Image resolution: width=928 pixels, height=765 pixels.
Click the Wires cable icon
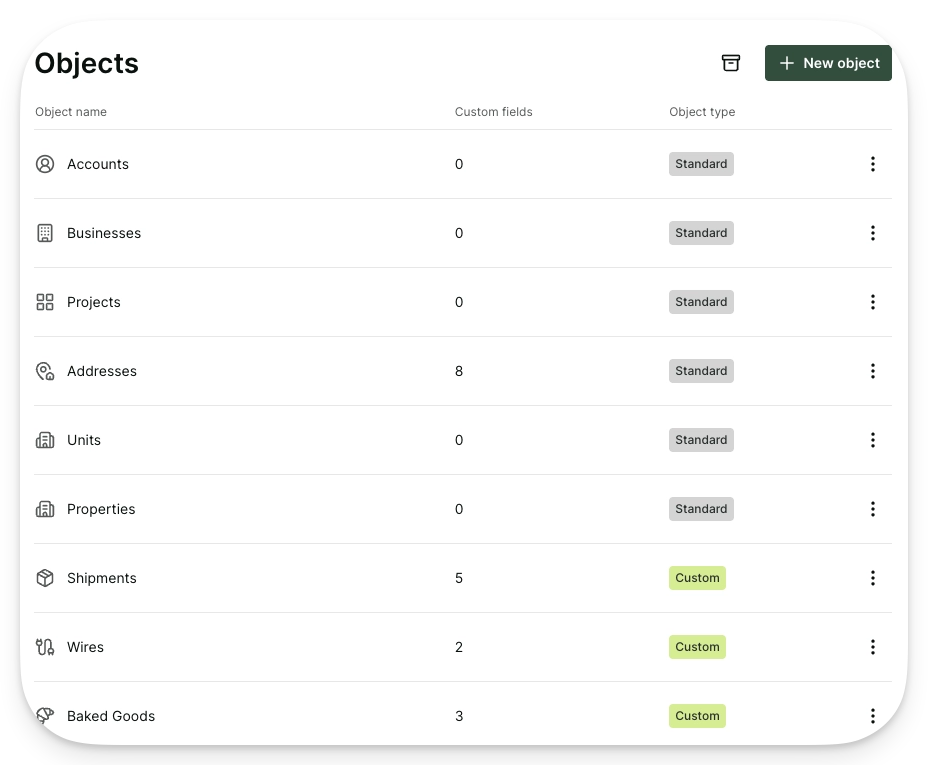coord(45,647)
